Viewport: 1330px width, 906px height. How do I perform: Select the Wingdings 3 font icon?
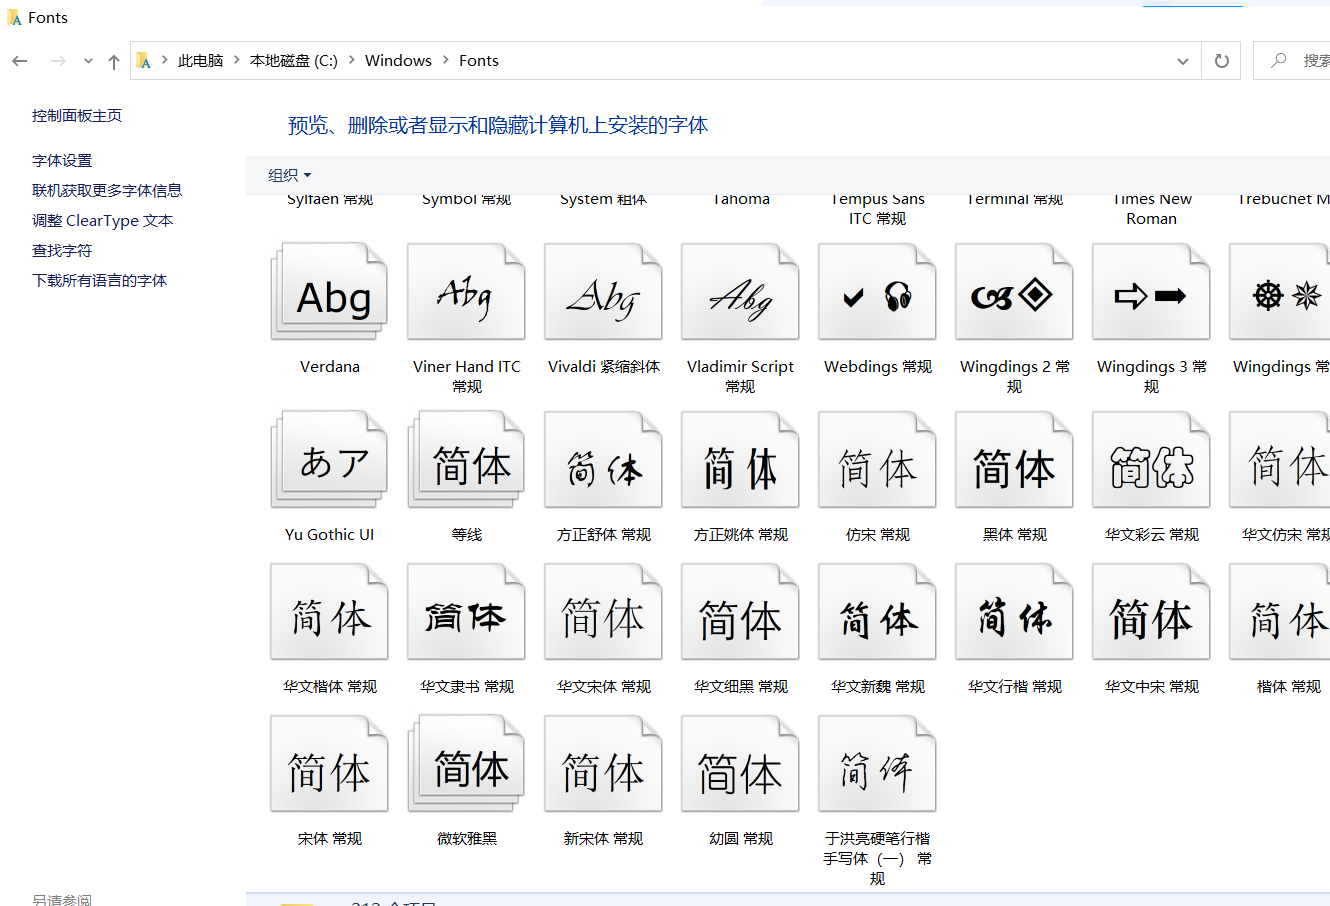(1151, 291)
